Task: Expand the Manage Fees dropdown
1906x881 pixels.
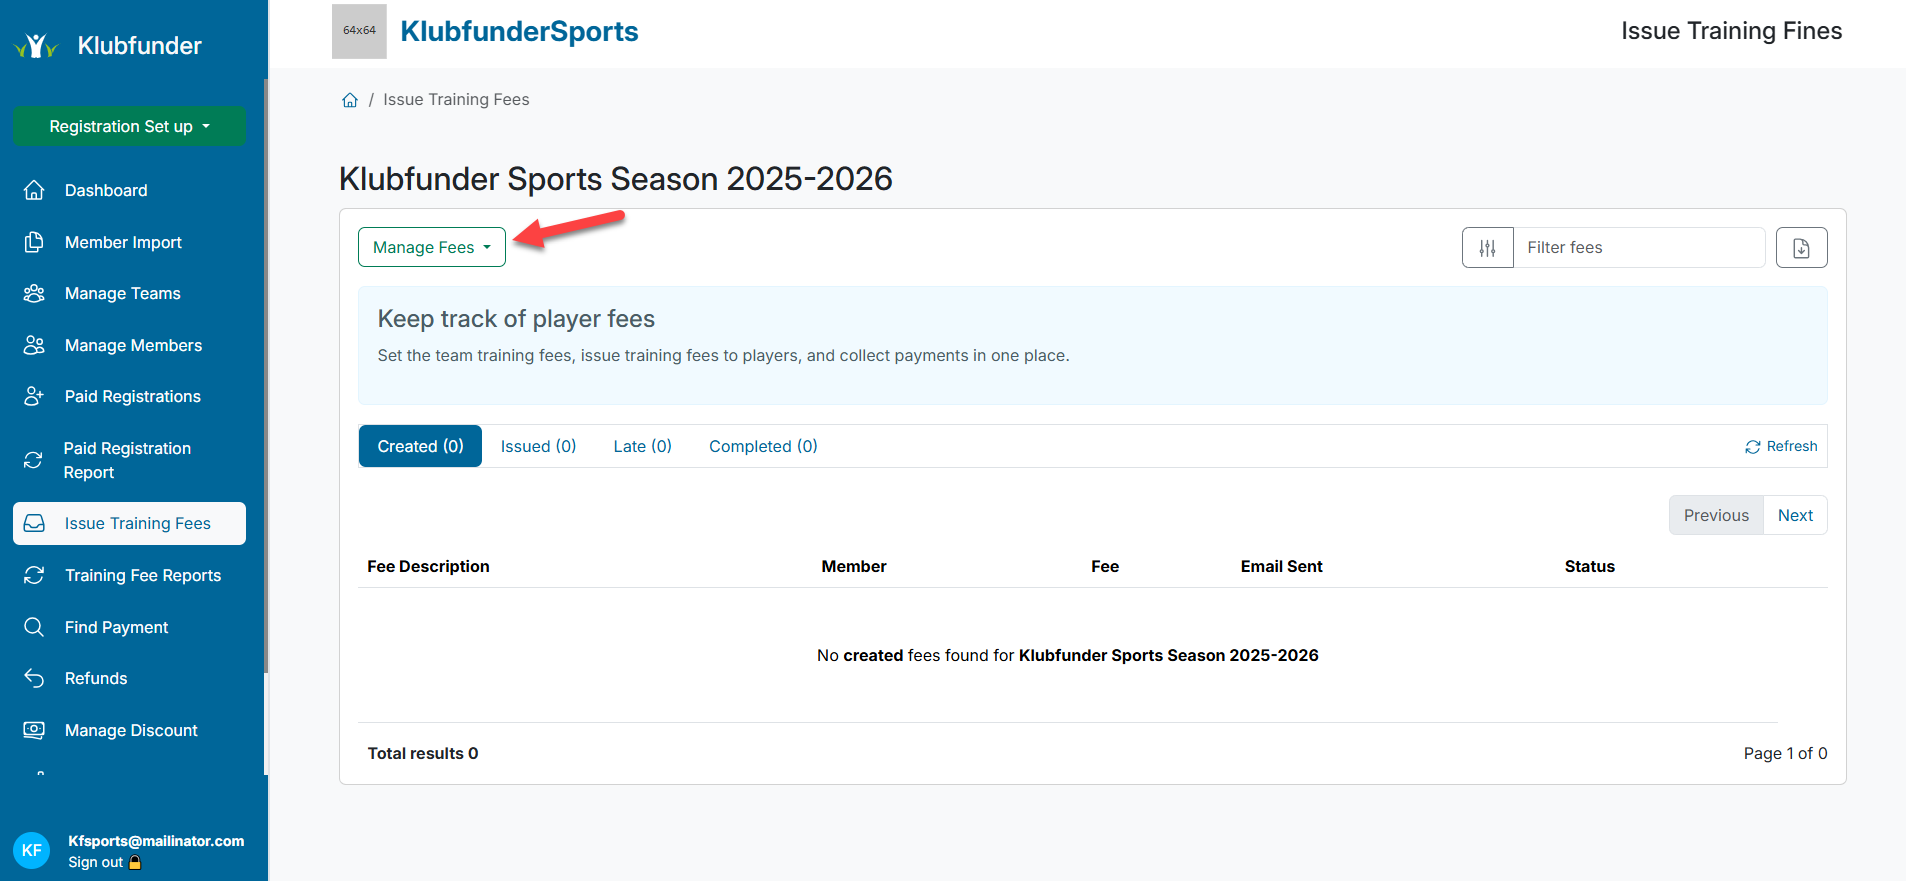Action: point(432,248)
